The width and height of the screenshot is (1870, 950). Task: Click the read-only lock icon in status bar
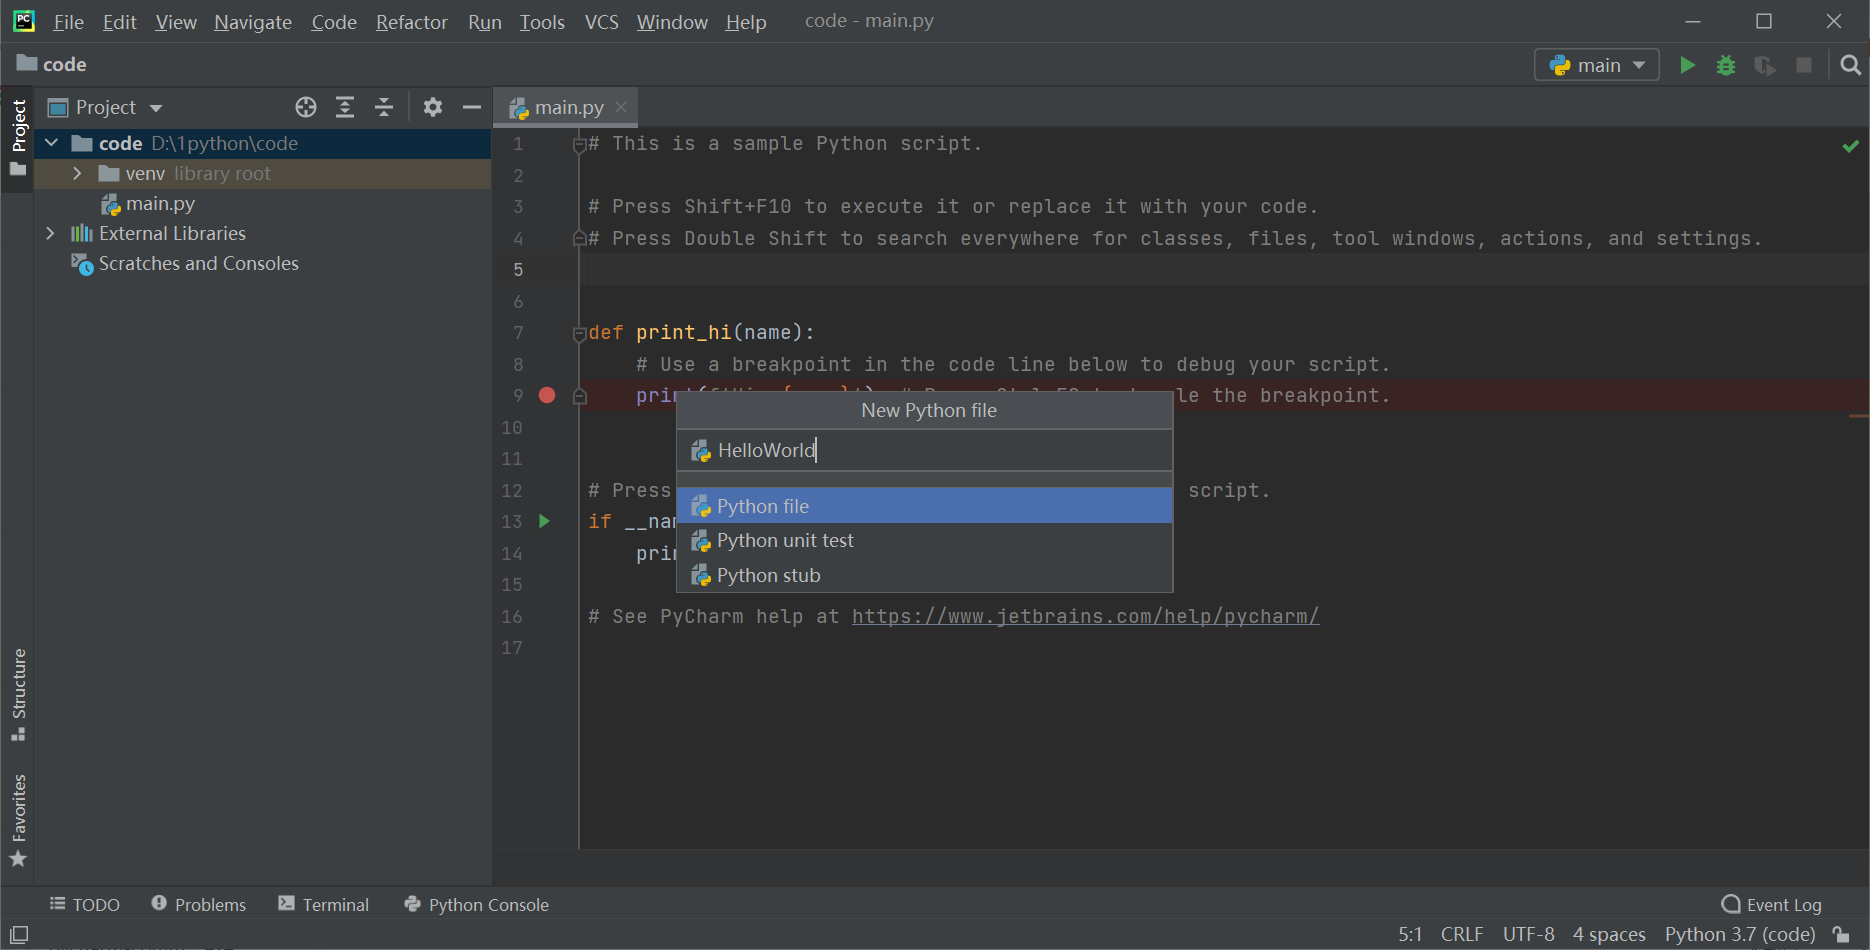(x=1841, y=934)
